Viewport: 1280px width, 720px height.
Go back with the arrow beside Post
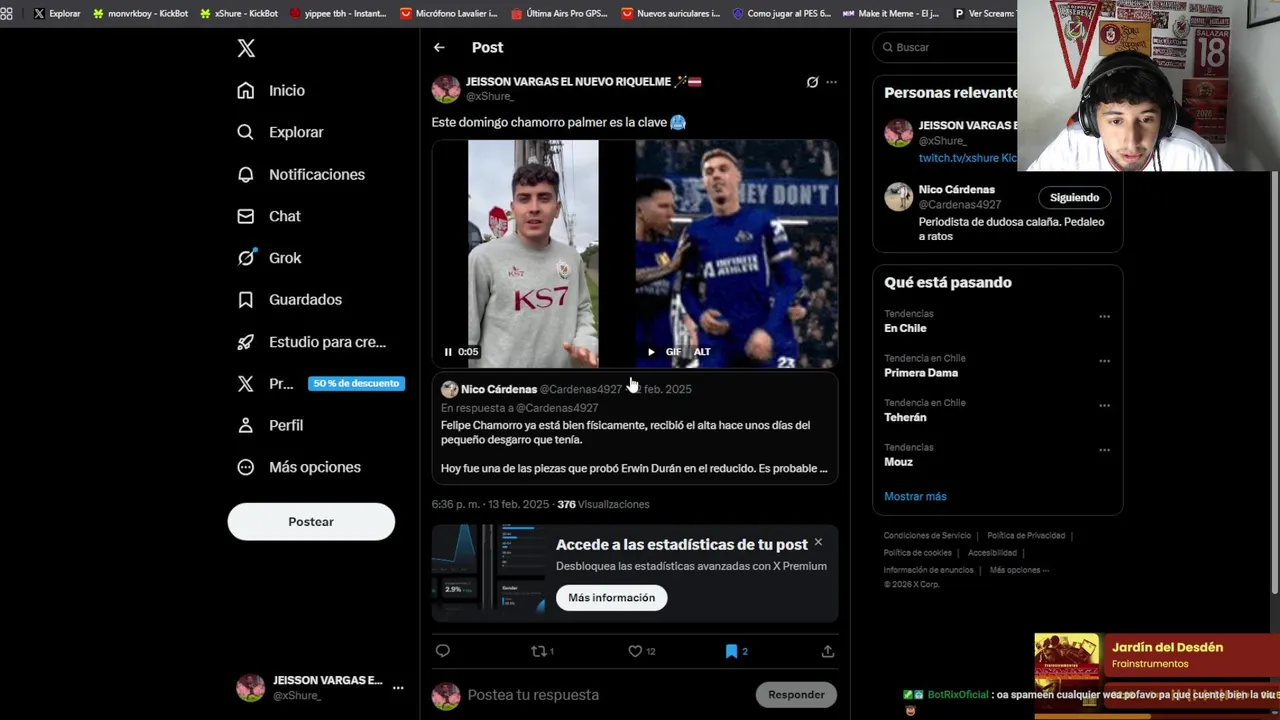pos(439,47)
